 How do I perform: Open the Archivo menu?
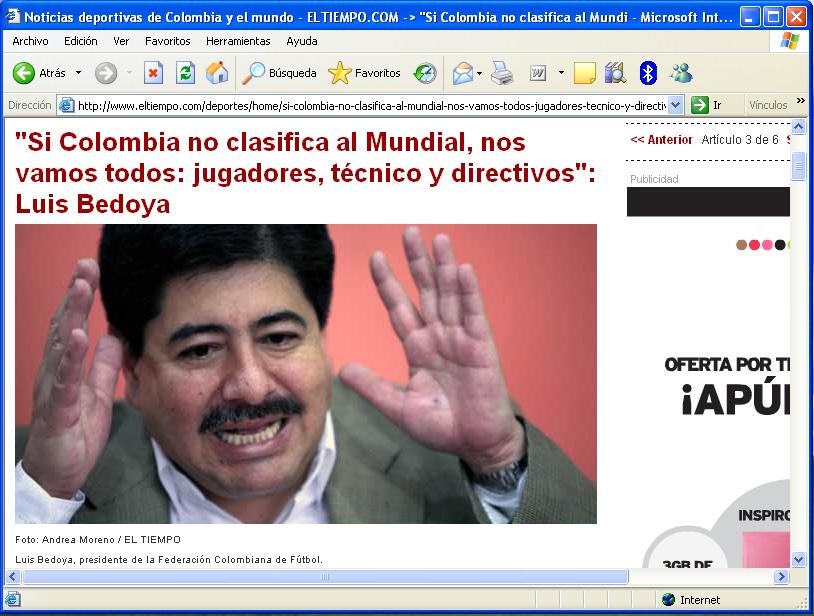tap(30, 41)
